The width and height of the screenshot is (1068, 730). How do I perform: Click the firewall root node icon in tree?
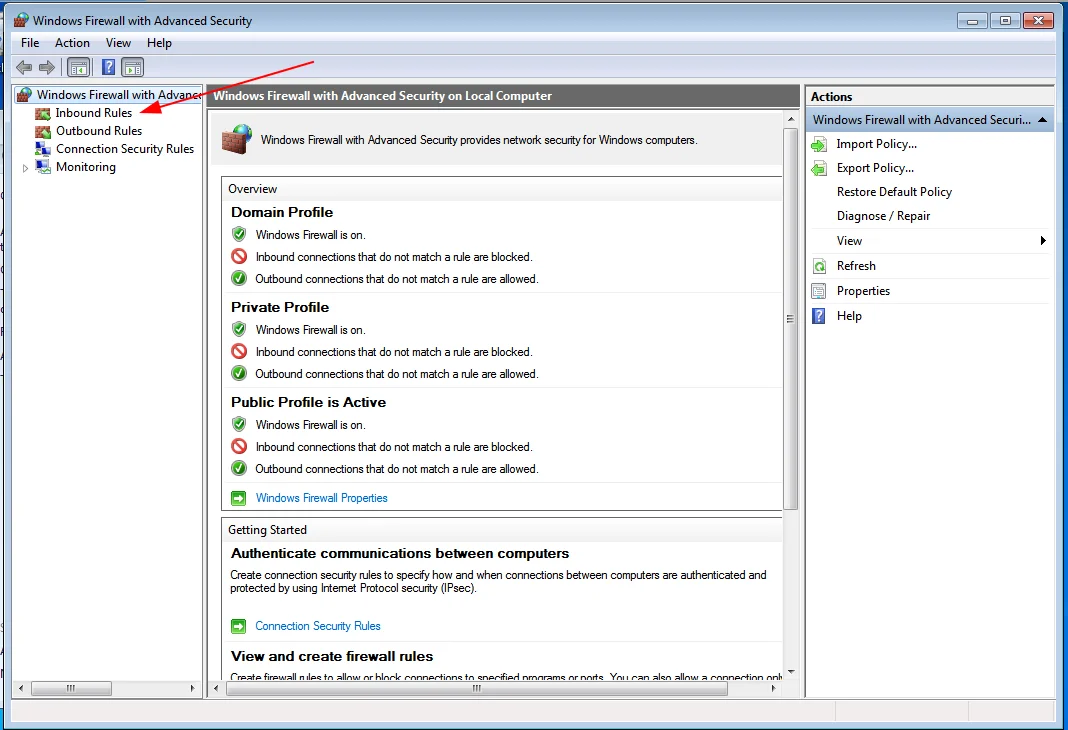point(25,95)
